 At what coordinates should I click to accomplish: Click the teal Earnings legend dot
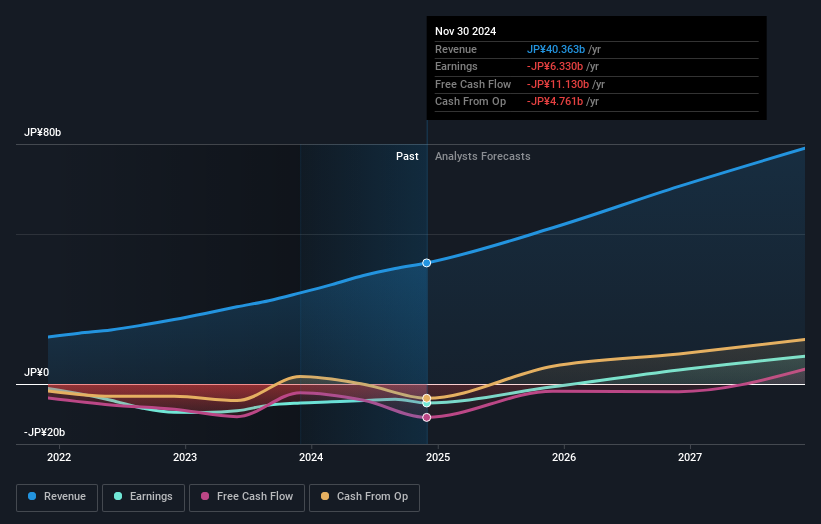[118, 496]
